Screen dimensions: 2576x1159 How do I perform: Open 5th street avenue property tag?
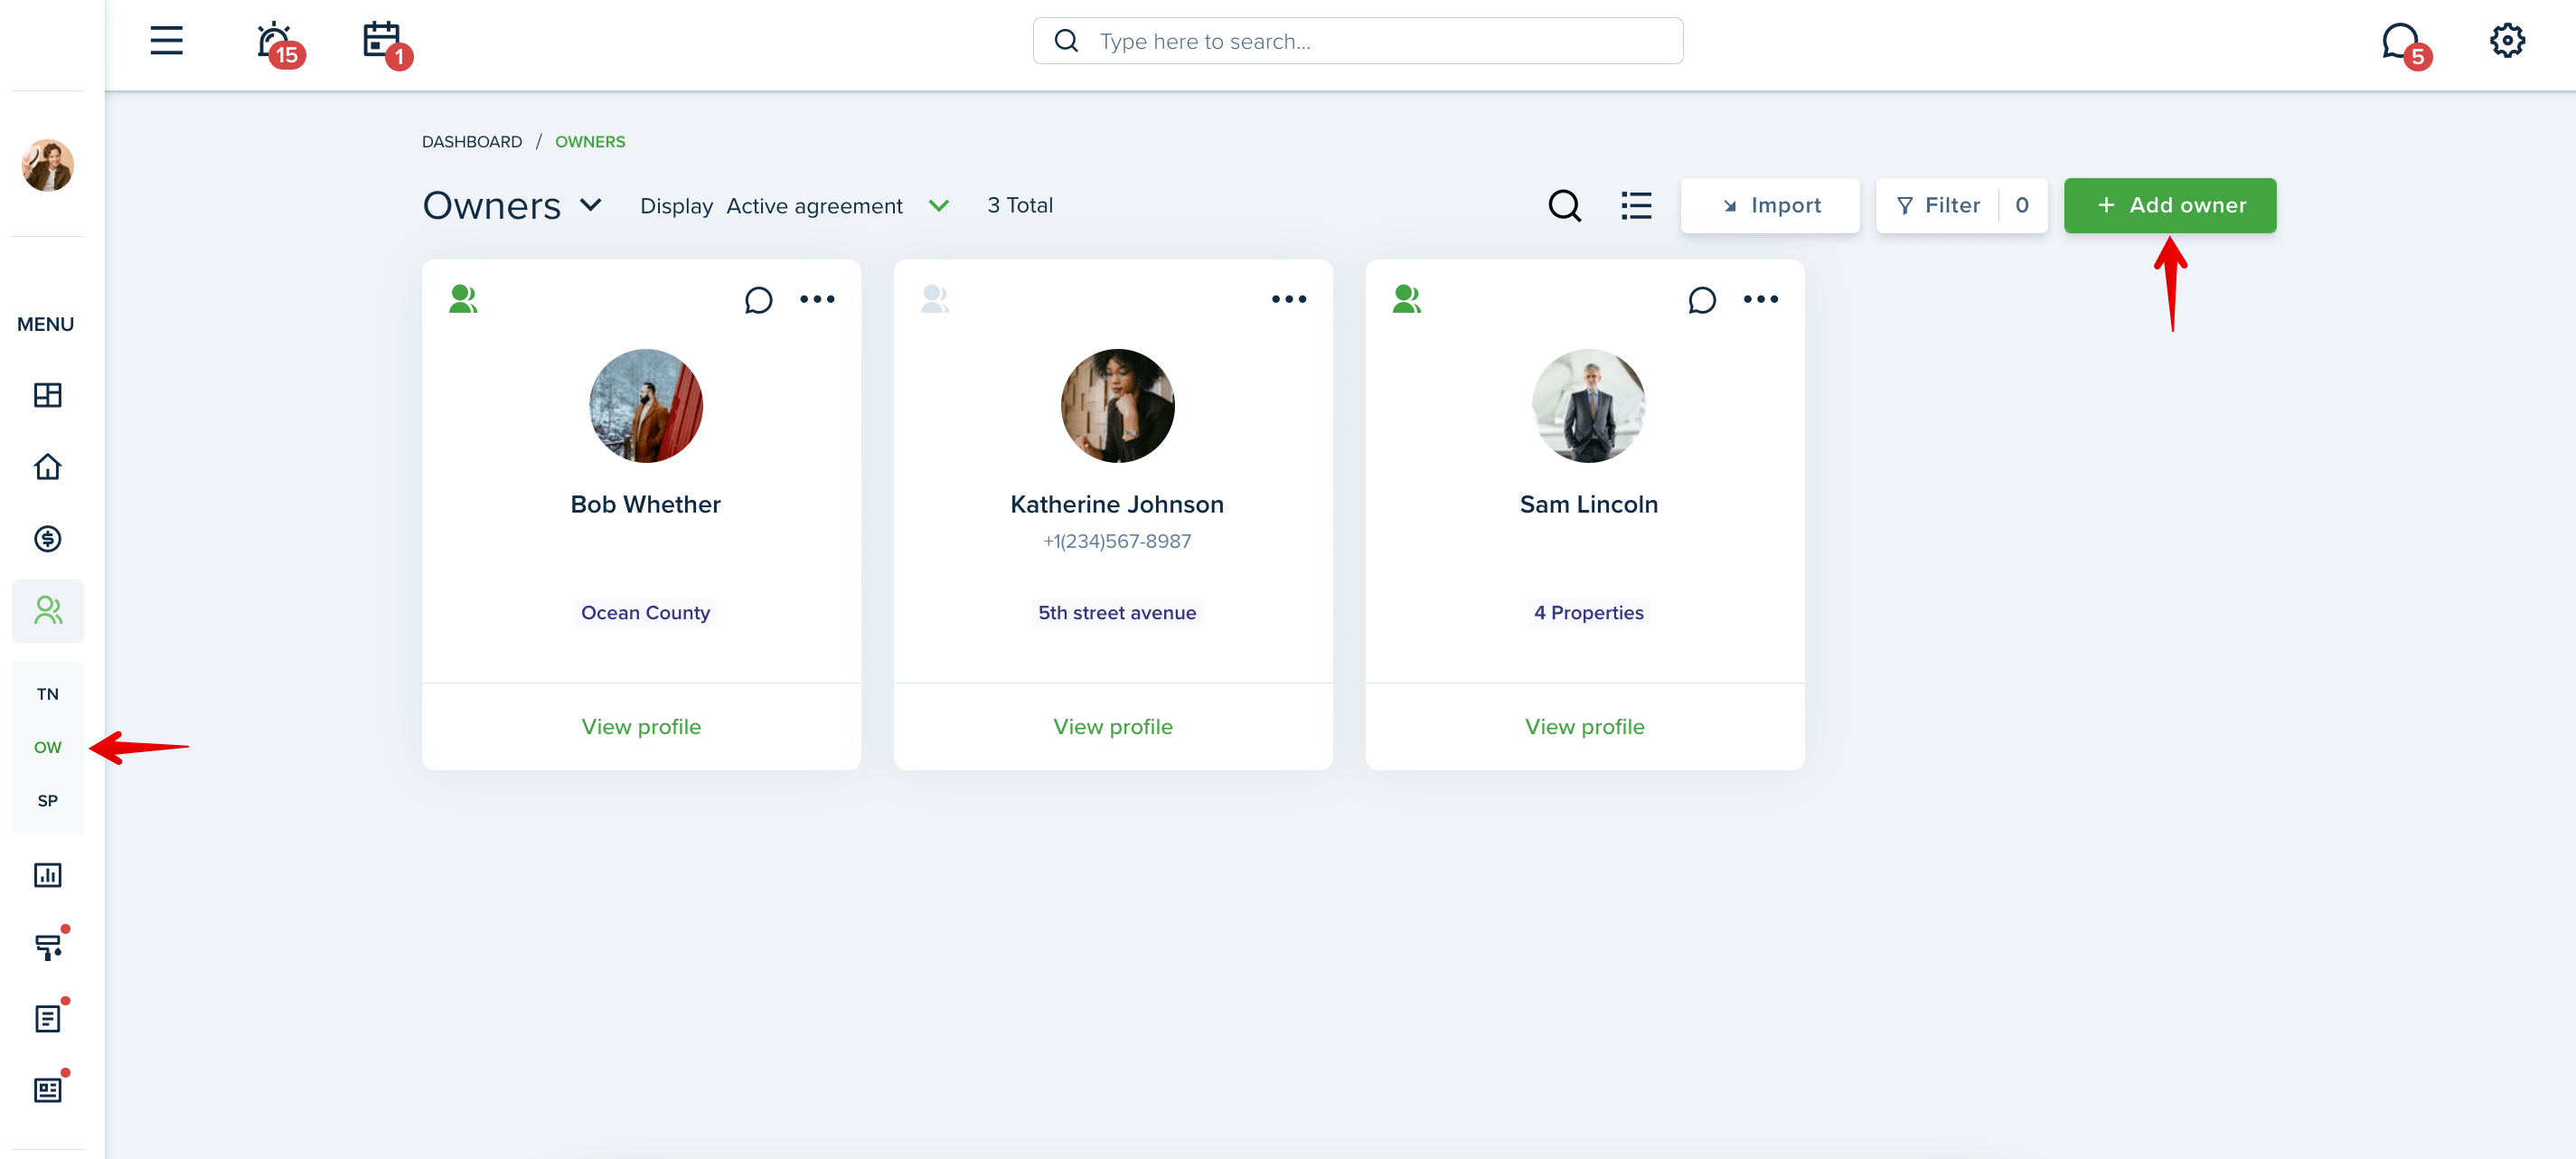point(1117,613)
